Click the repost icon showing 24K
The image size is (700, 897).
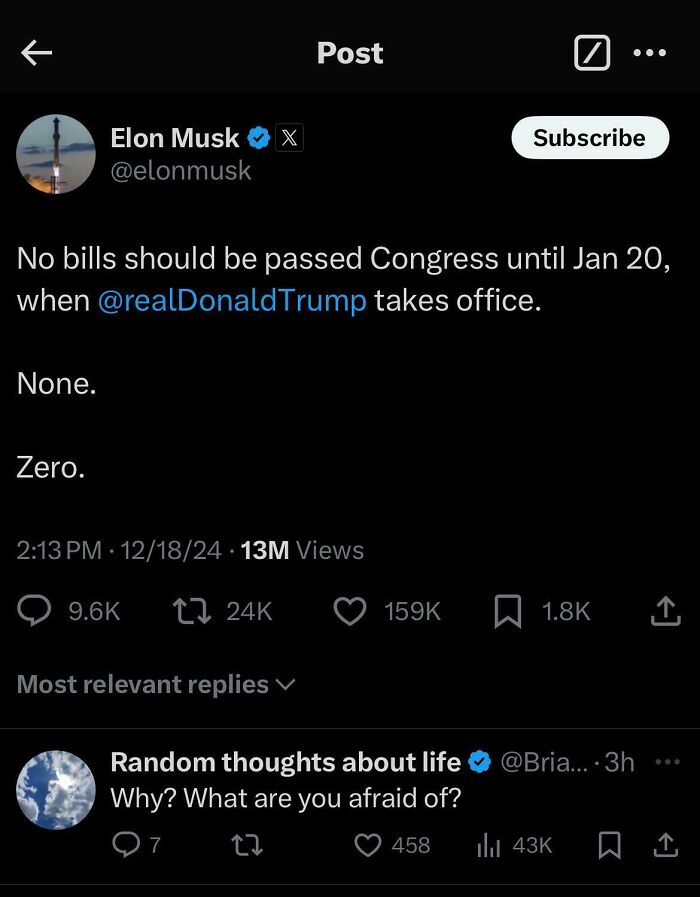pos(190,611)
